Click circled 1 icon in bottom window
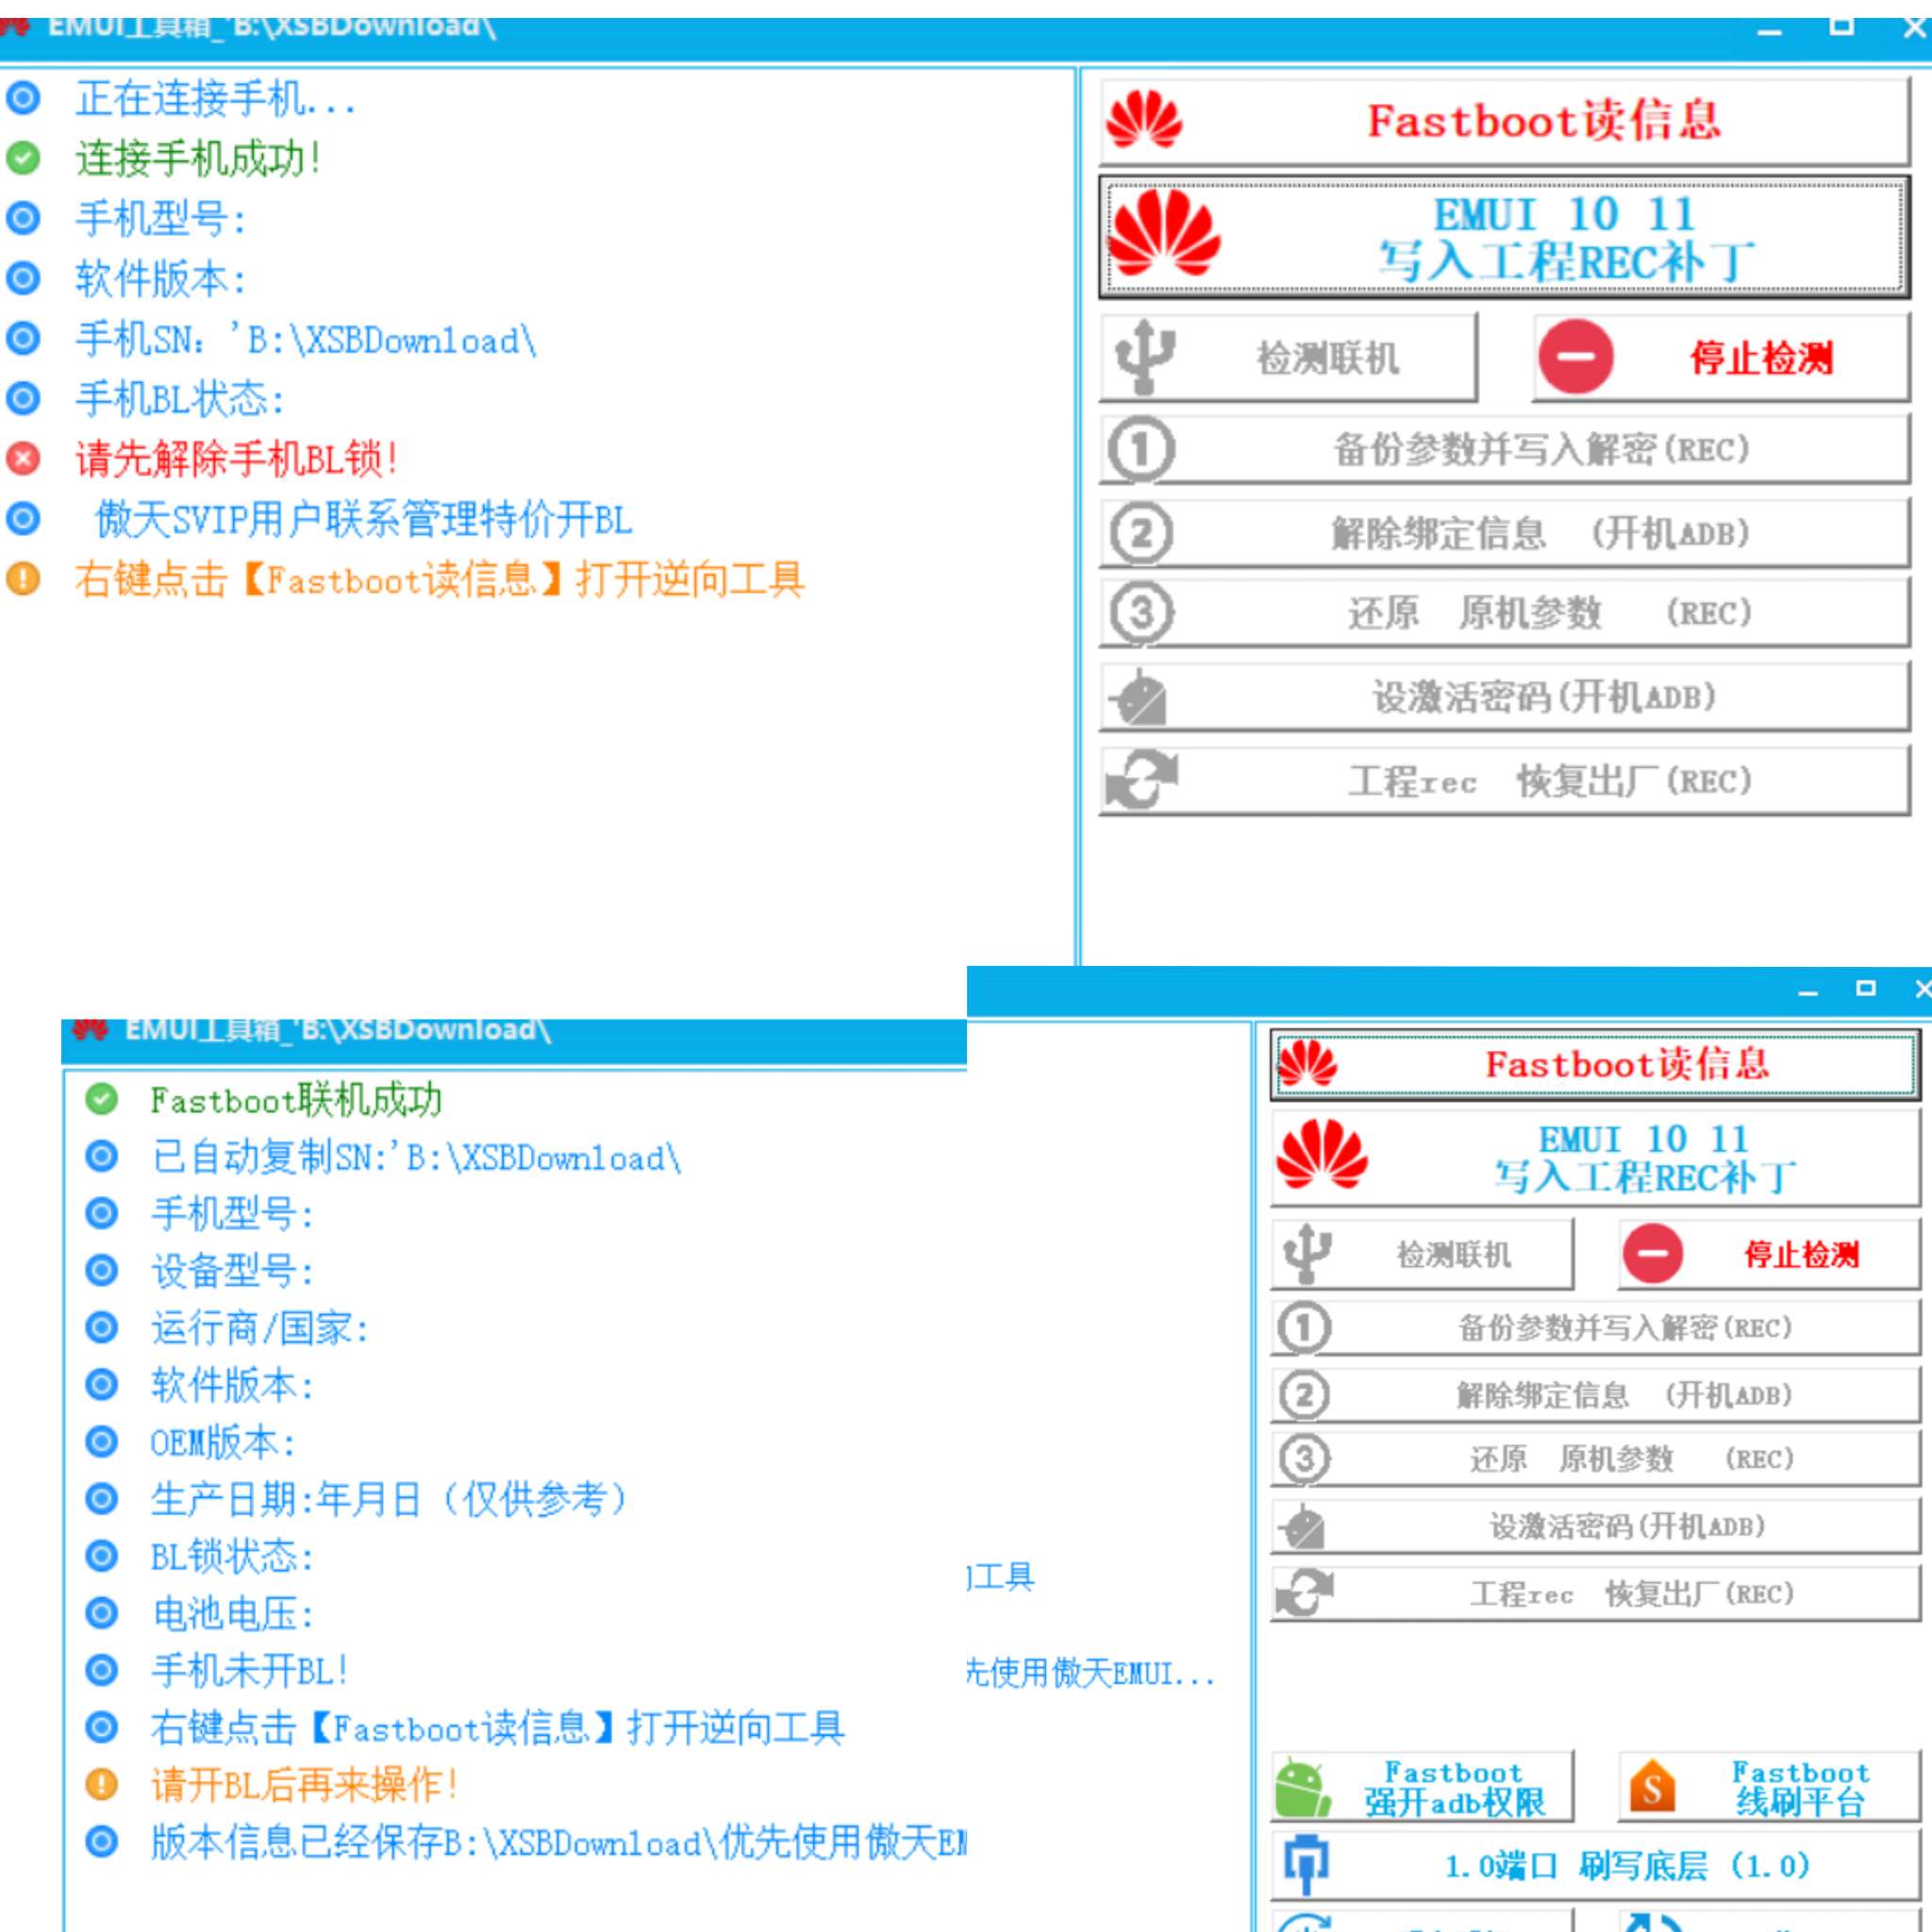This screenshot has height=1932, width=1932. click(x=1304, y=1328)
